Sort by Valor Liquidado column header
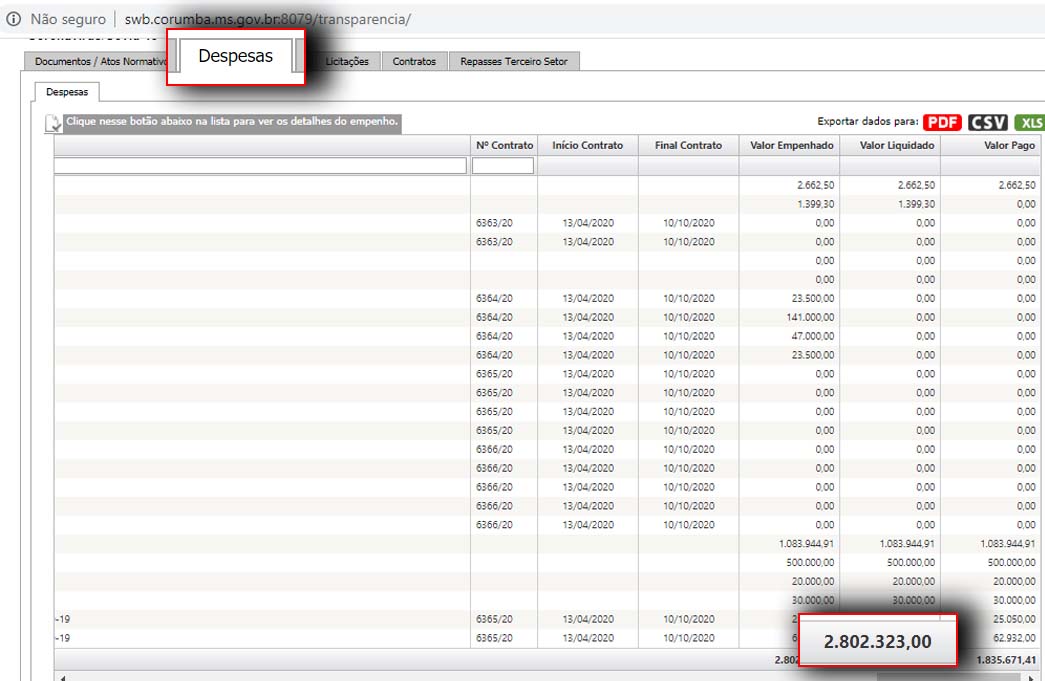 [896, 145]
